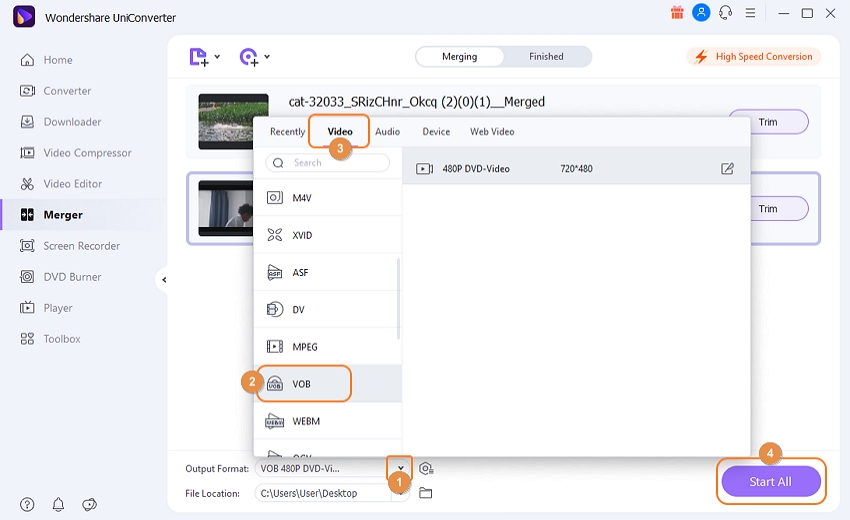This screenshot has width=850, height=520.
Task: Choose the VOB format
Action: click(327, 384)
